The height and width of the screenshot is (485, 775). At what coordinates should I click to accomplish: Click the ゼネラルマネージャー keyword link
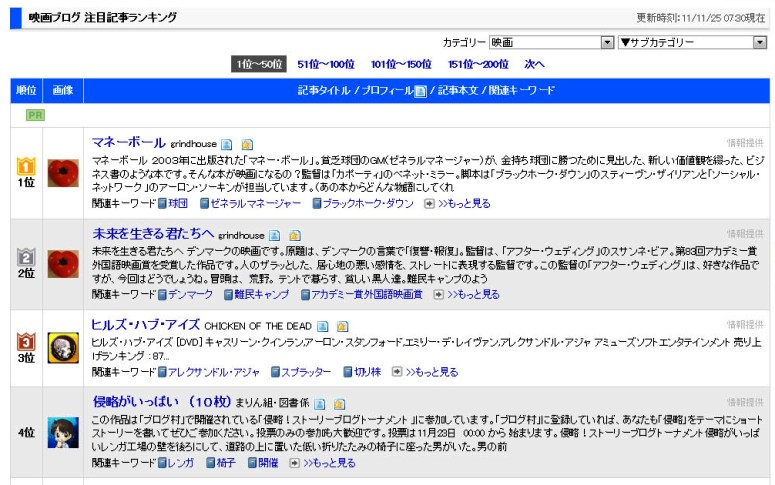[256, 204]
